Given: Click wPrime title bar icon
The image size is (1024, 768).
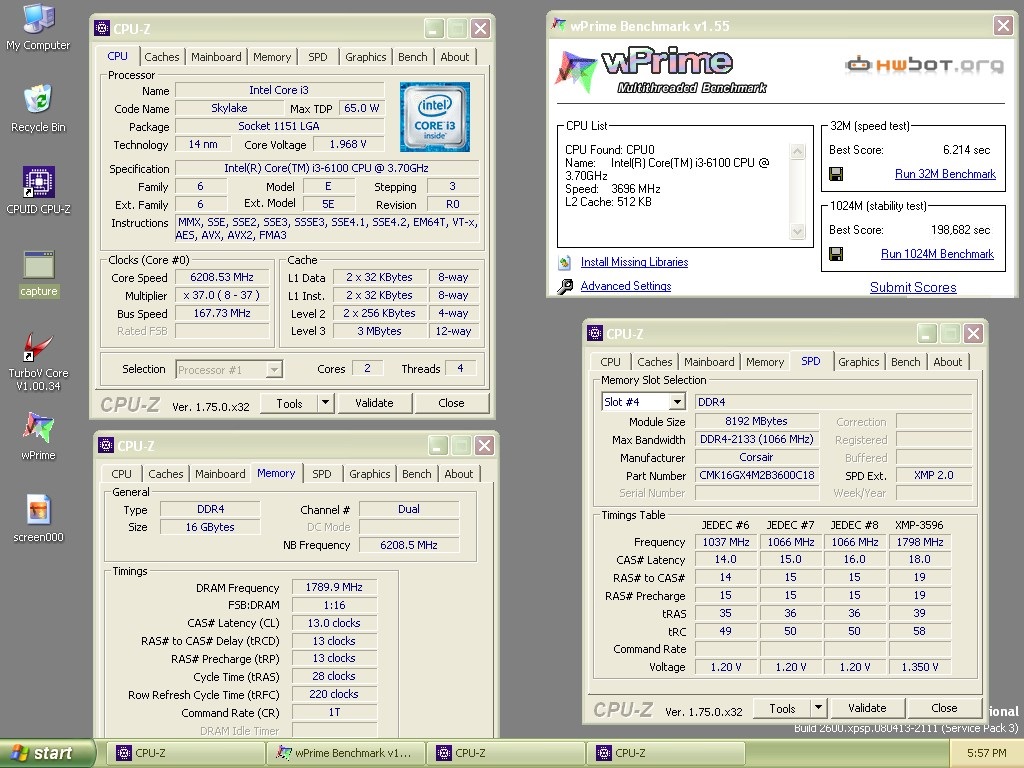Looking at the screenshot, I should tap(559, 25).
